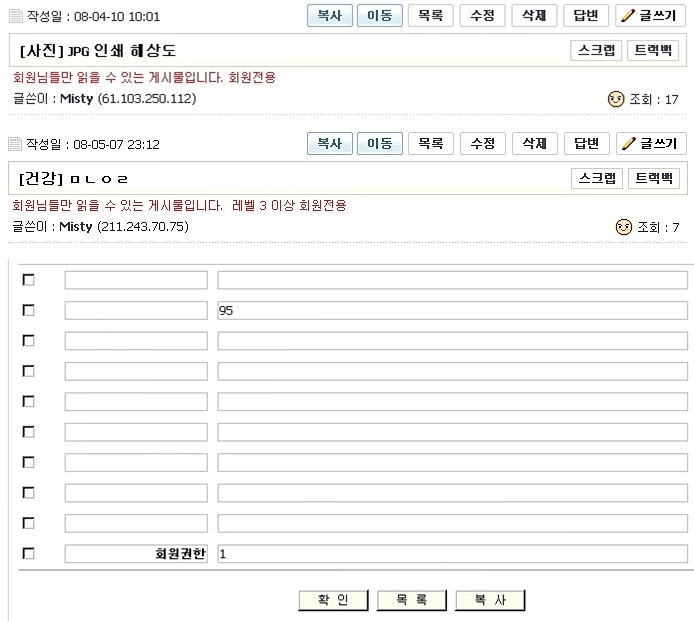Open 목록 for the 08-05-07 post
The width and height of the screenshot is (694, 621).
(431, 143)
